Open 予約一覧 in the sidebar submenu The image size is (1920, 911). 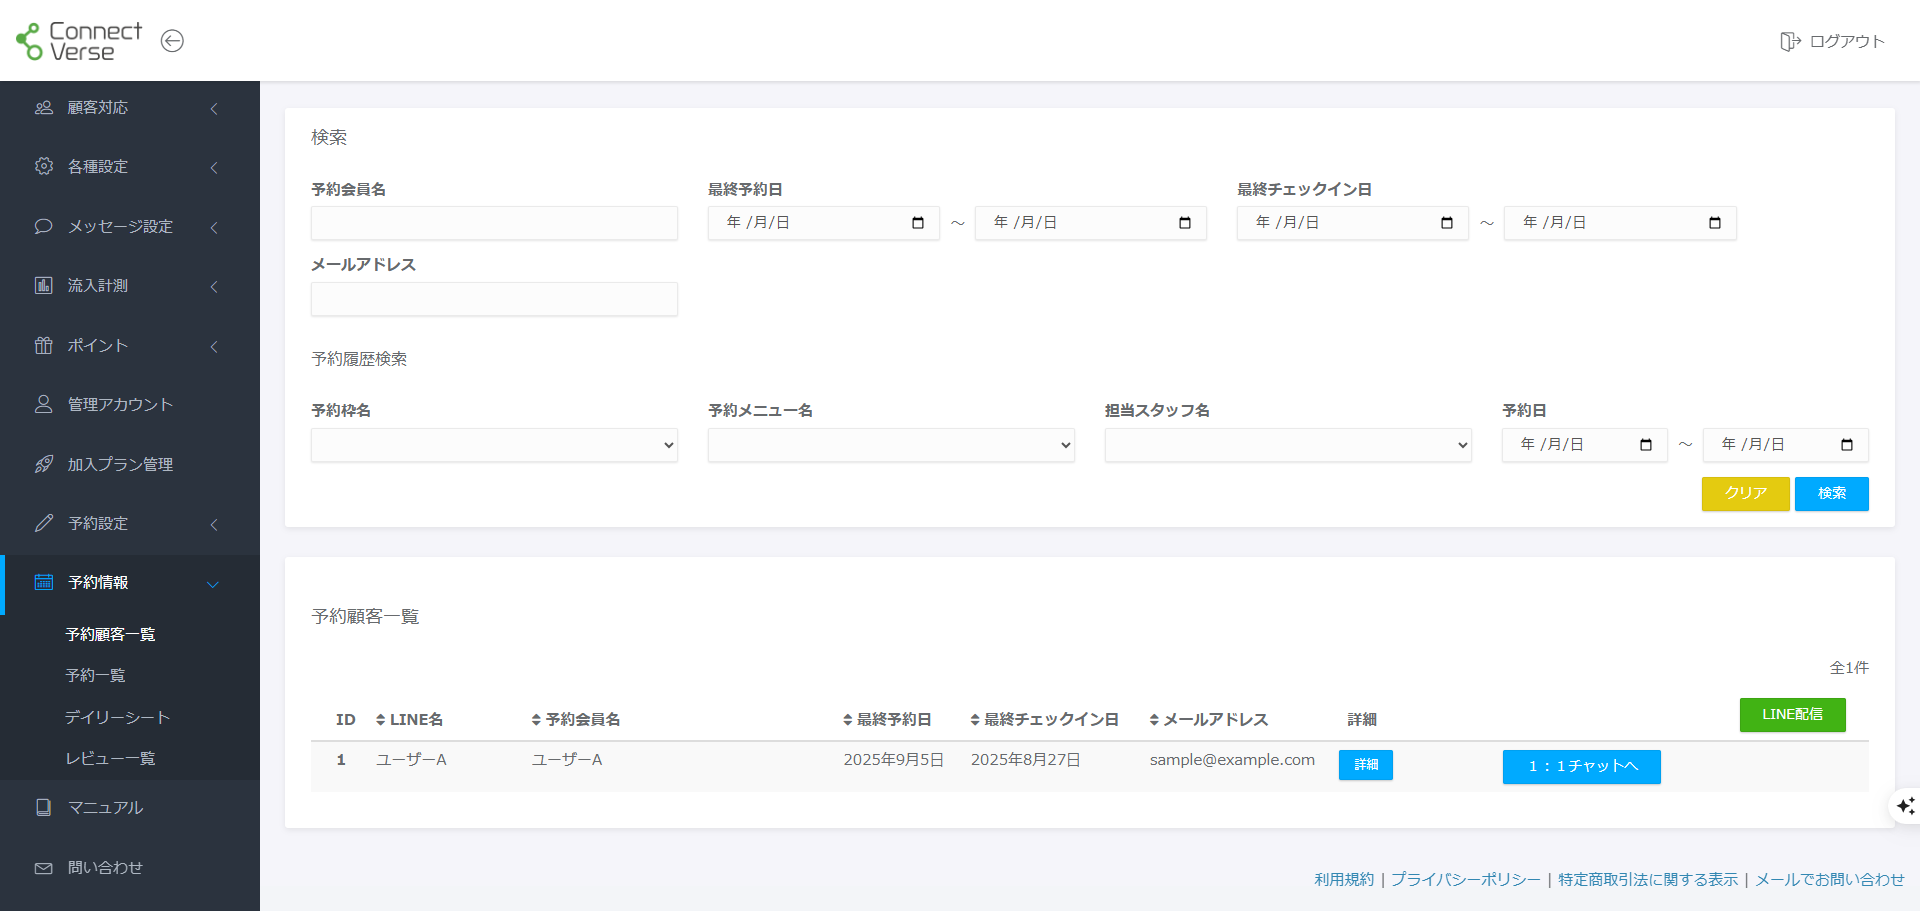click(96, 675)
